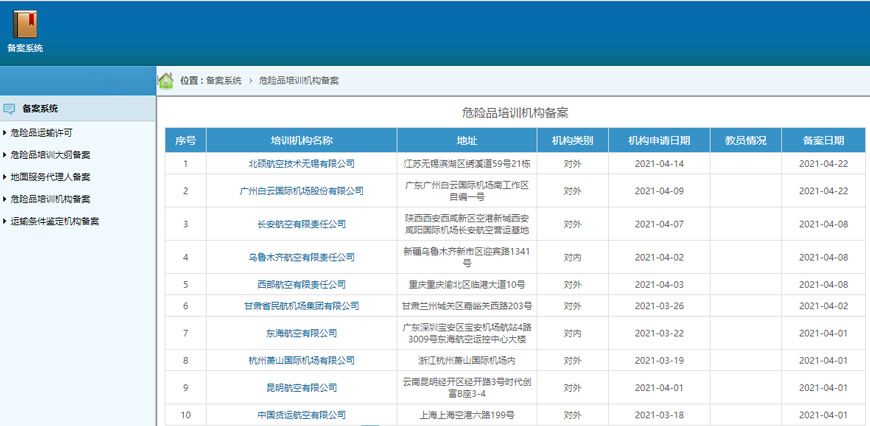Click 对内 in the 乌鲁木齐航空 row
Viewport: 870px width, 426px height.
tap(572, 257)
